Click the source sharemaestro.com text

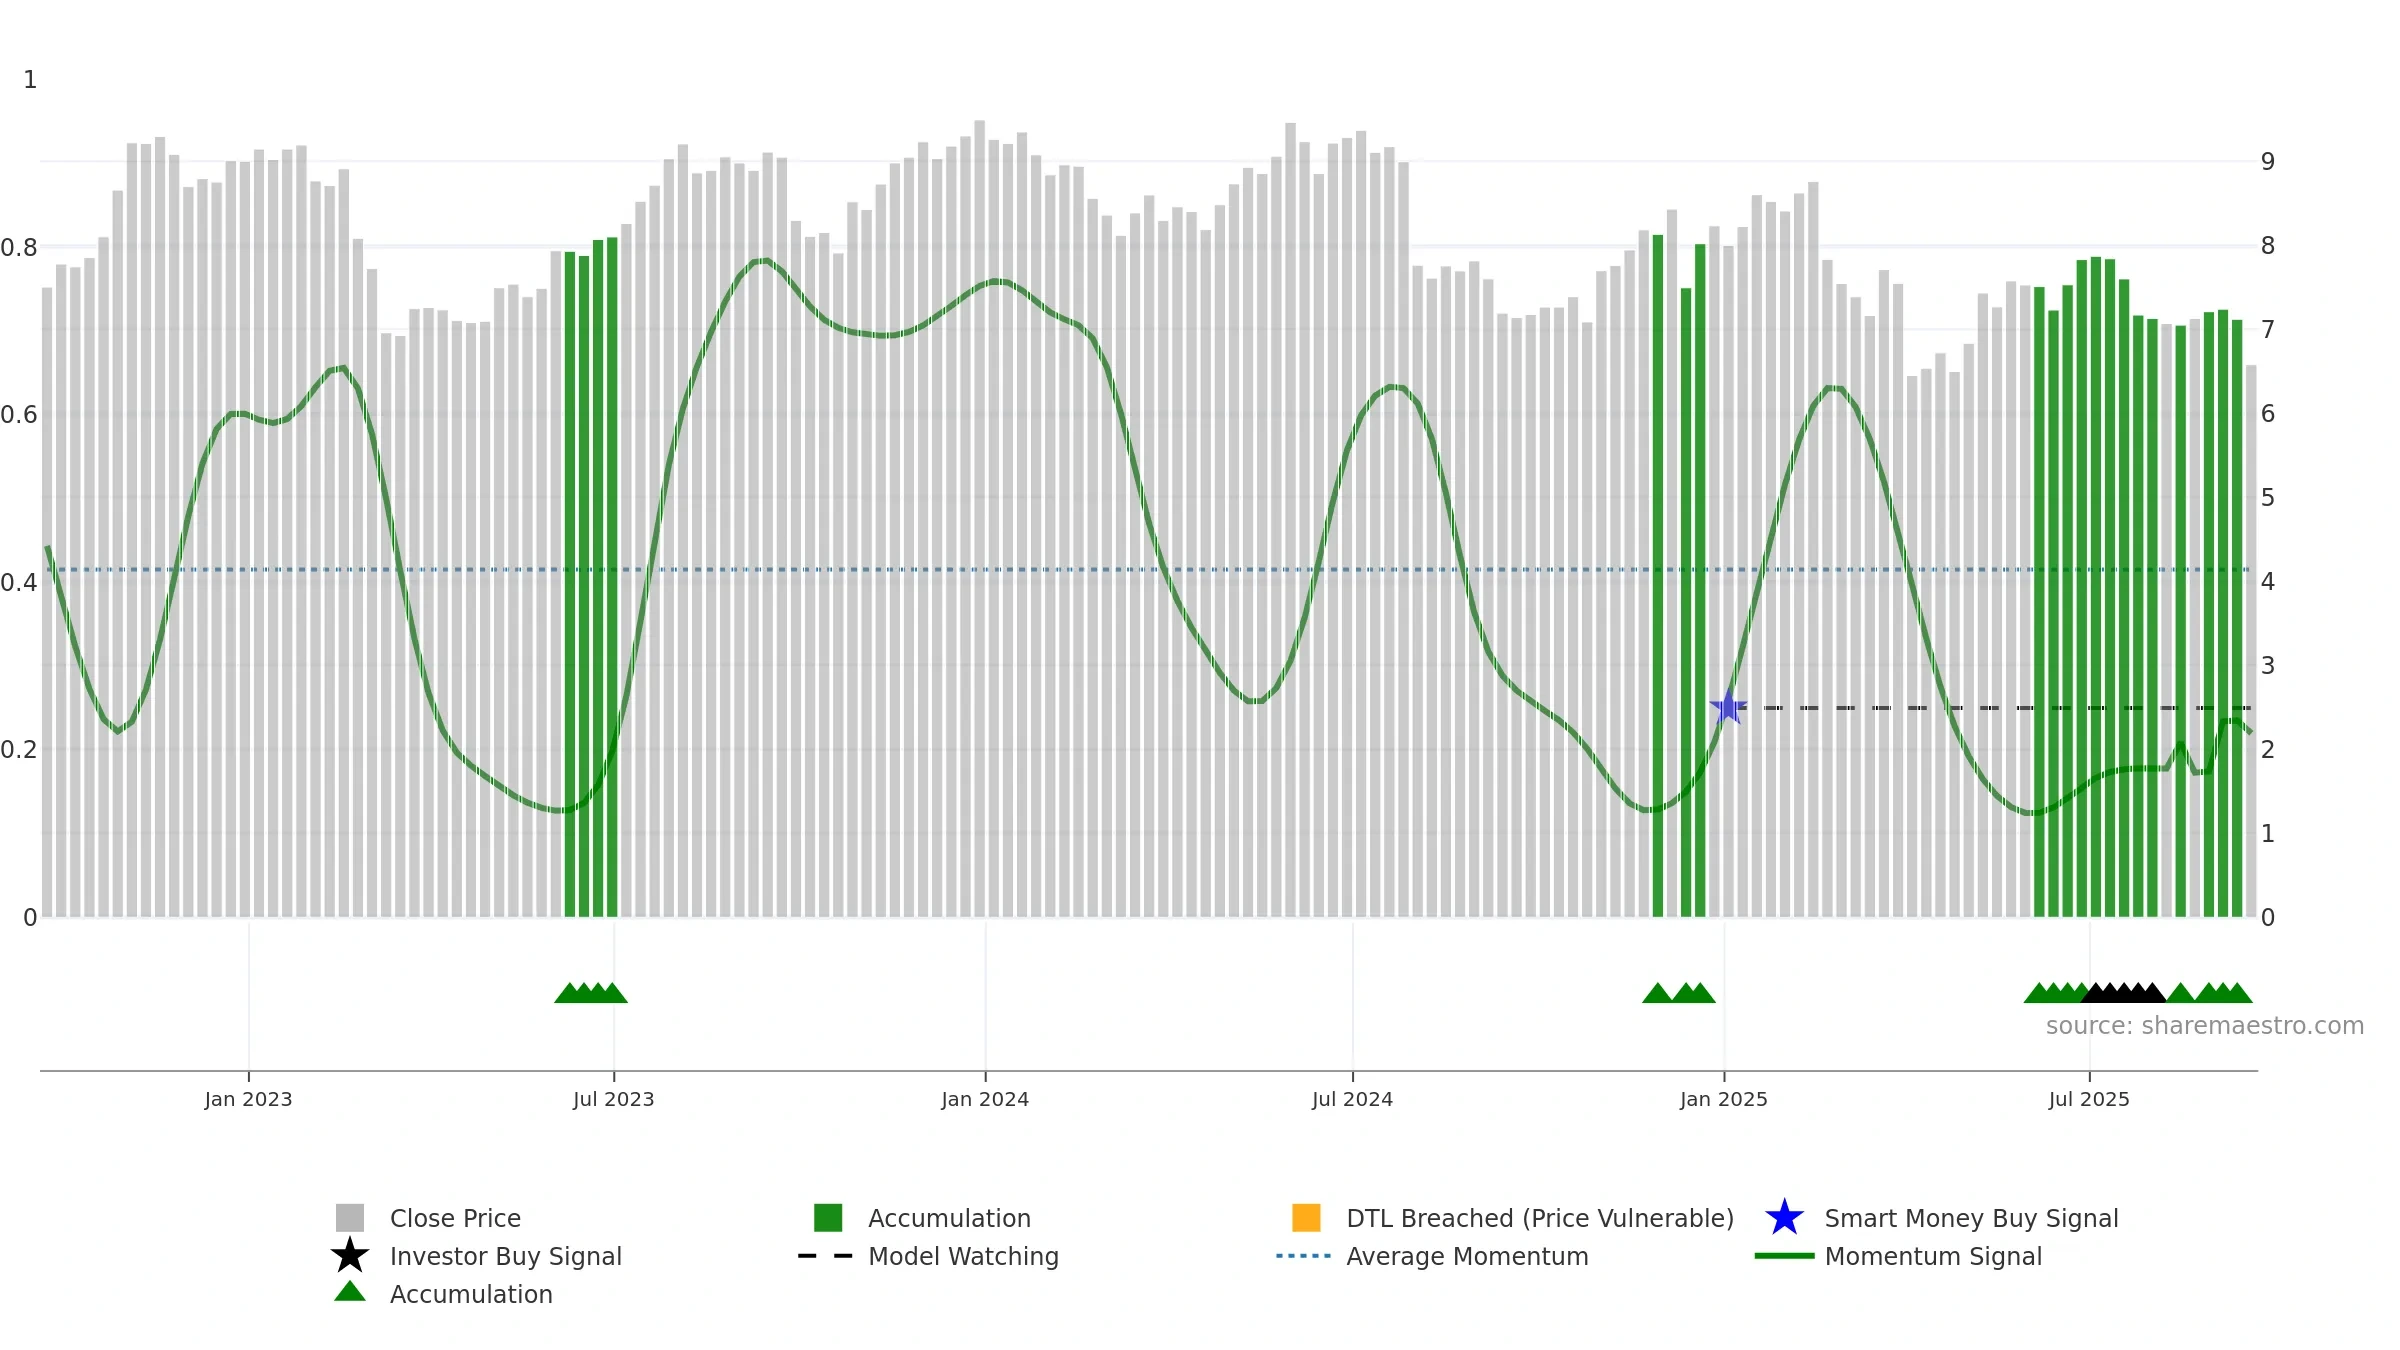(2205, 1026)
